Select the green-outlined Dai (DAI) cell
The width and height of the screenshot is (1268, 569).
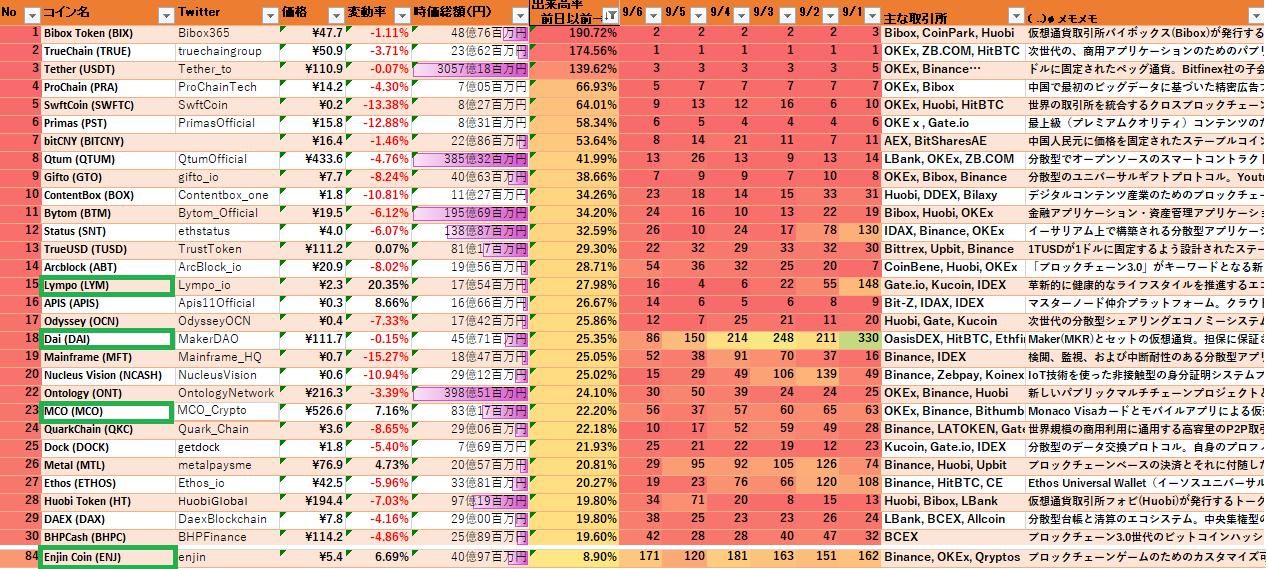(x=105, y=339)
